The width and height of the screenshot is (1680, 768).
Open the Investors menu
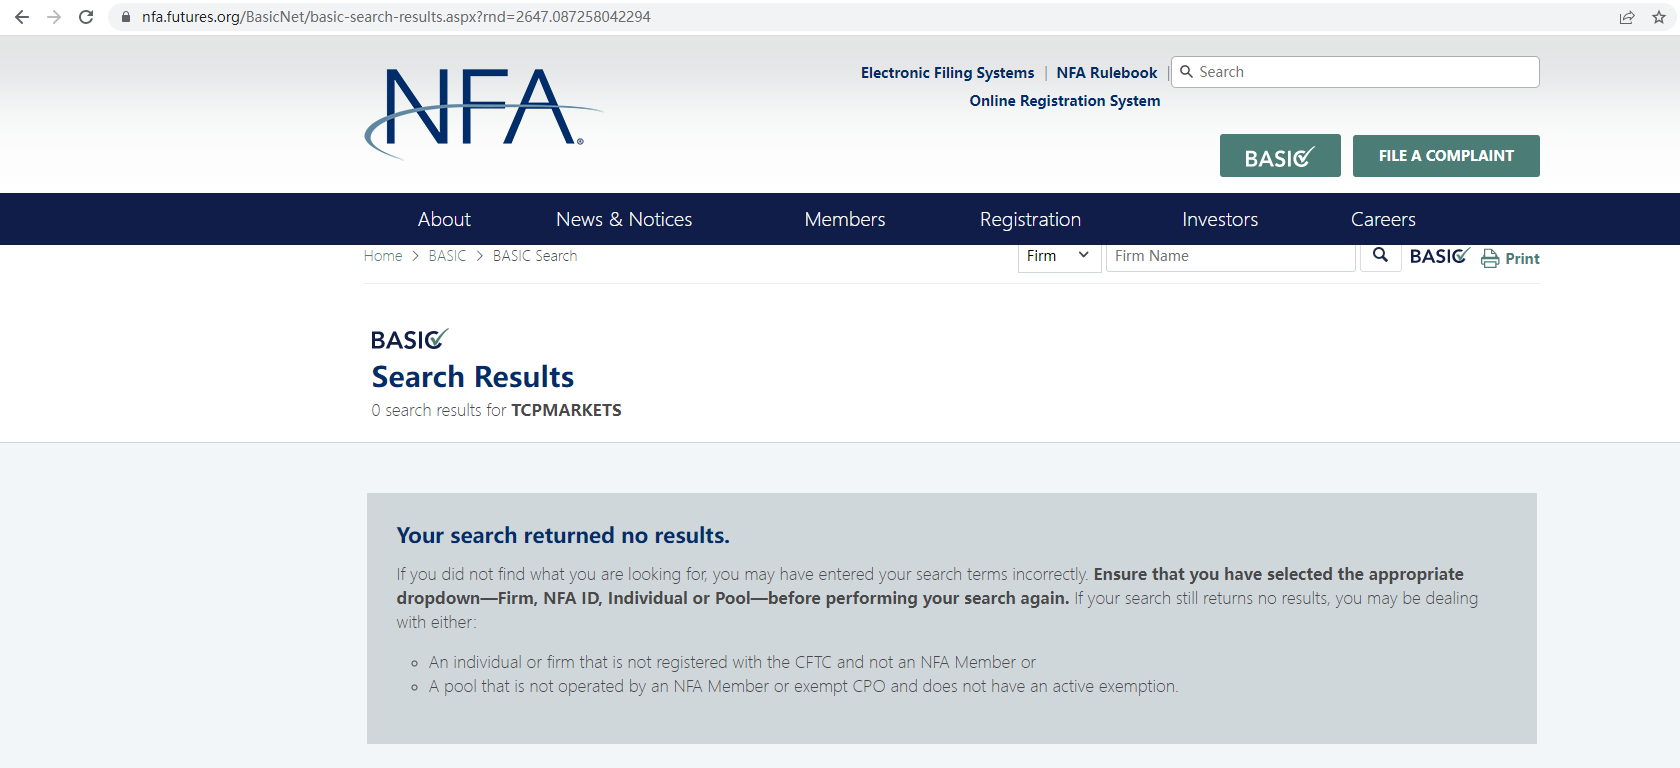tap(1220, 219)
